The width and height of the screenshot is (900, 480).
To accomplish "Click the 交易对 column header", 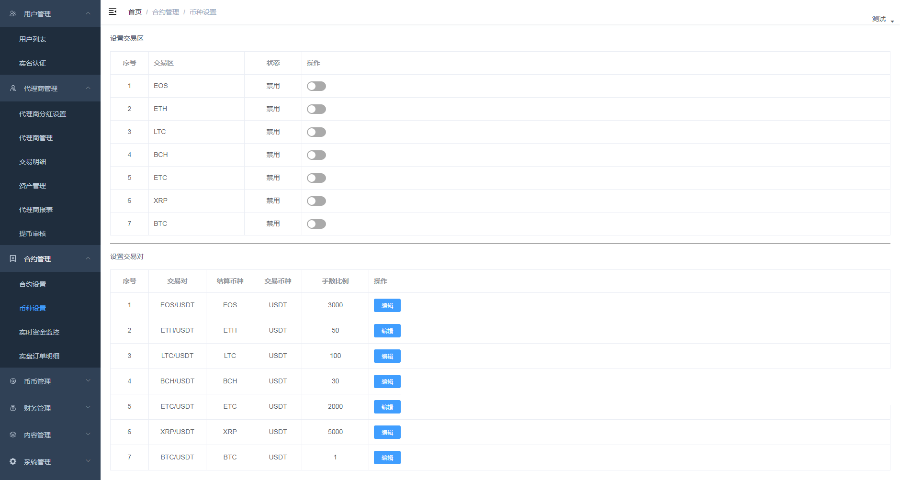I will (177, 281).
